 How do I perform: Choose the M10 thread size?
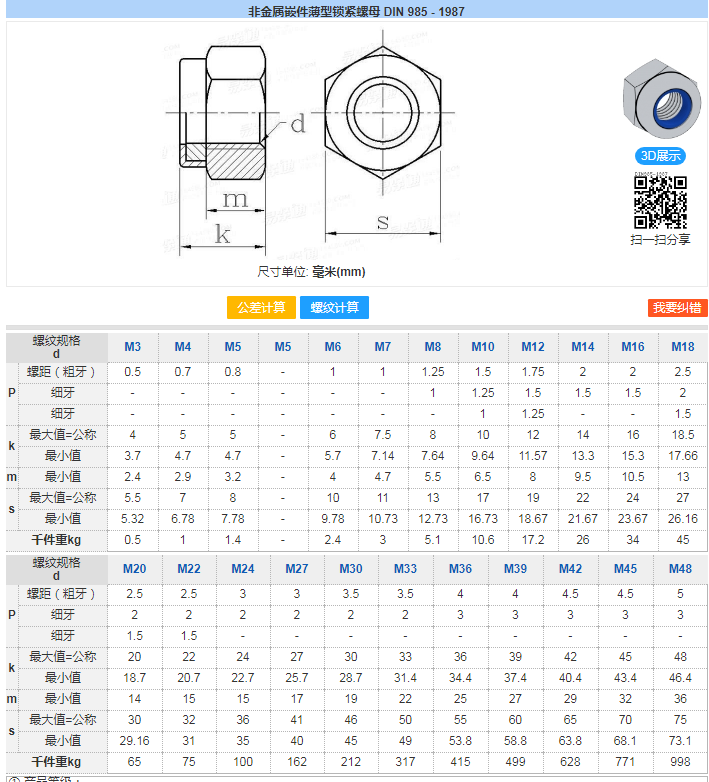tap(482, 347)
